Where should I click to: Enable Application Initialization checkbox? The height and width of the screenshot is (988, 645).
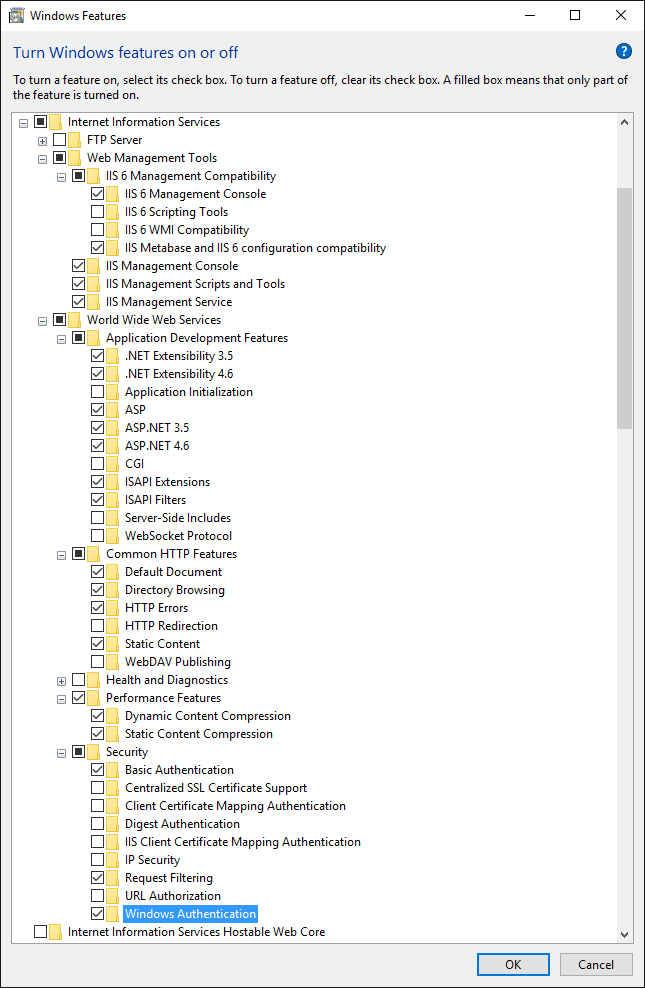pyautogui.click(x=98, y=391)
